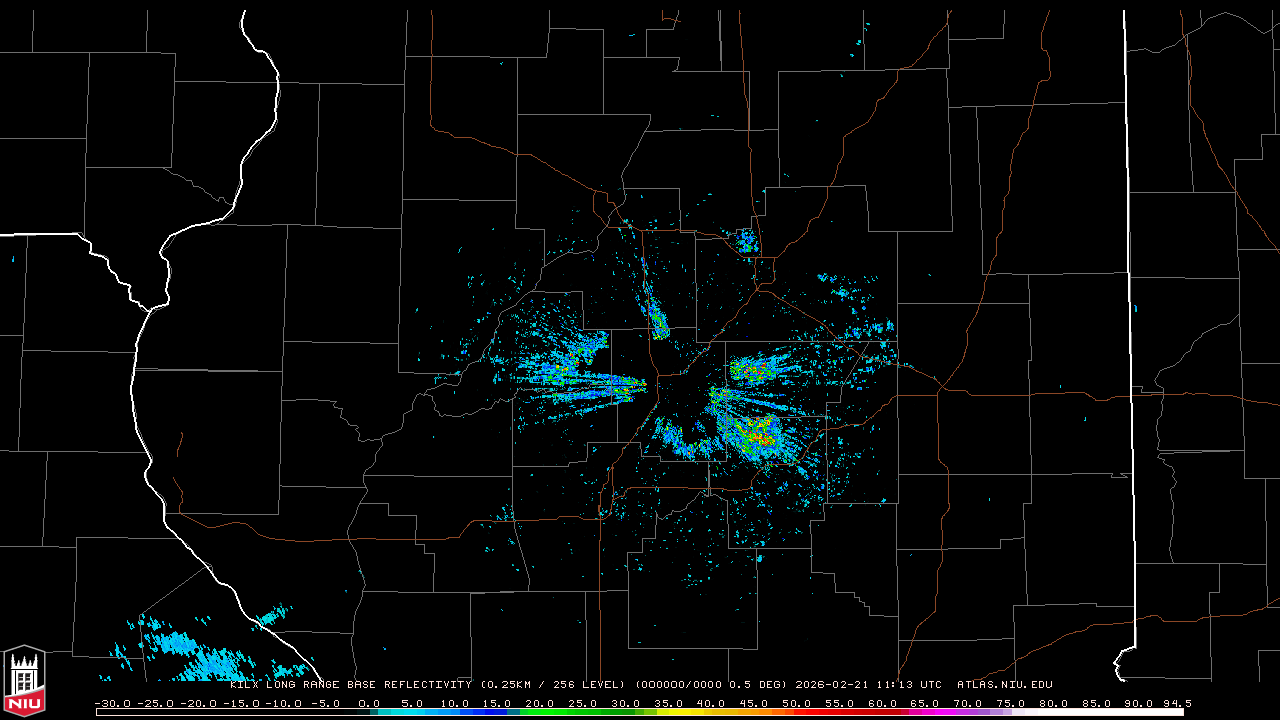Screen dimensions: 1280x720
Task: Click the -25.0 scale label
Action: coord(156,704)
